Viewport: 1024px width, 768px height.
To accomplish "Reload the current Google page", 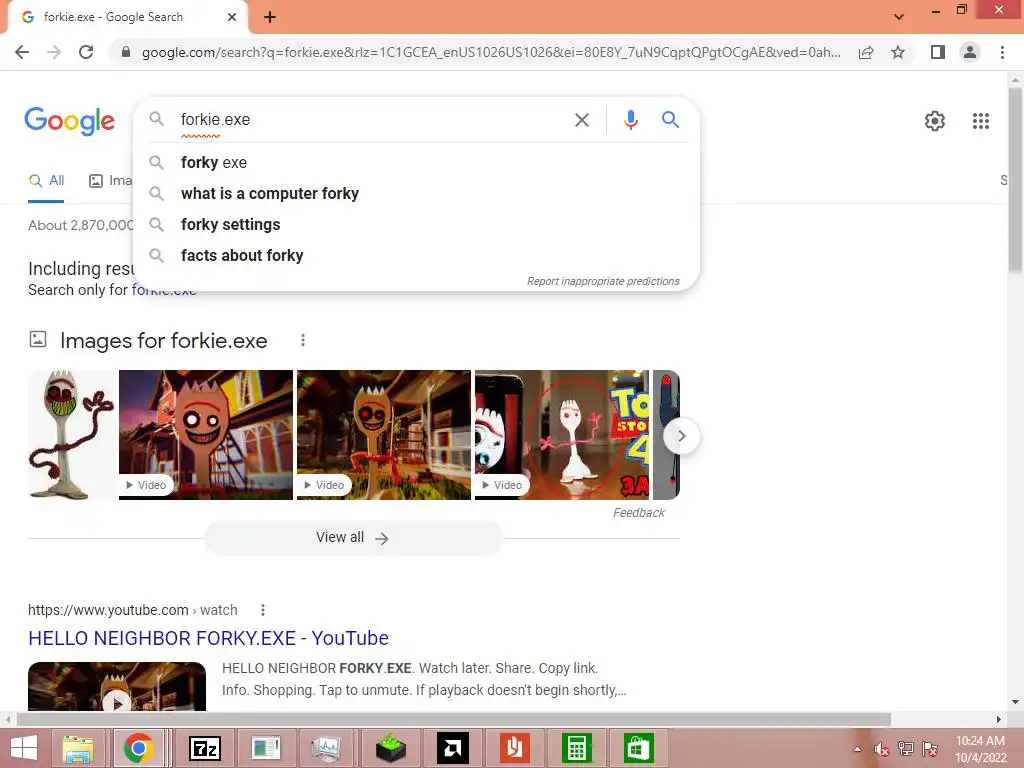I will (86, 52).
